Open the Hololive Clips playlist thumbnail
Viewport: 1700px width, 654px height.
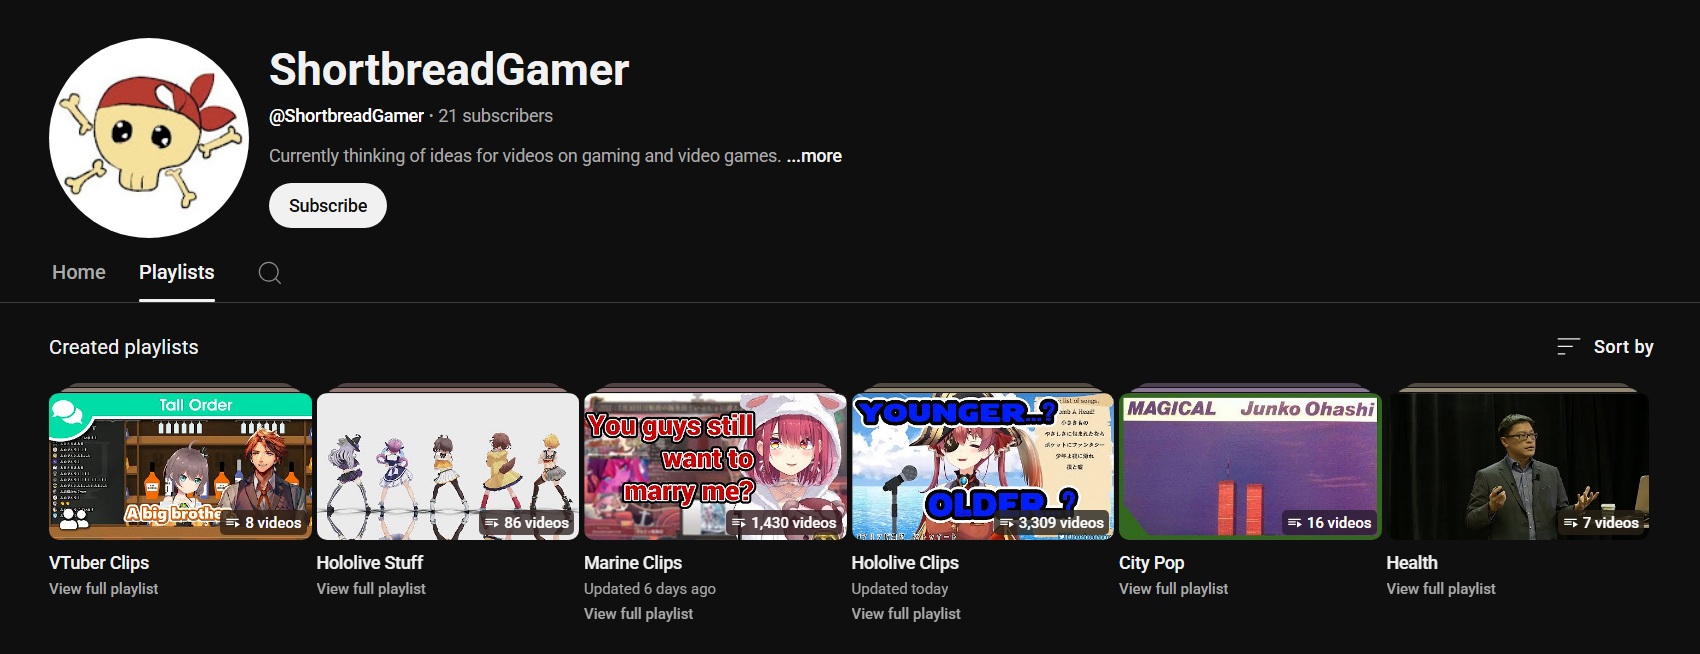click(983, 466)
